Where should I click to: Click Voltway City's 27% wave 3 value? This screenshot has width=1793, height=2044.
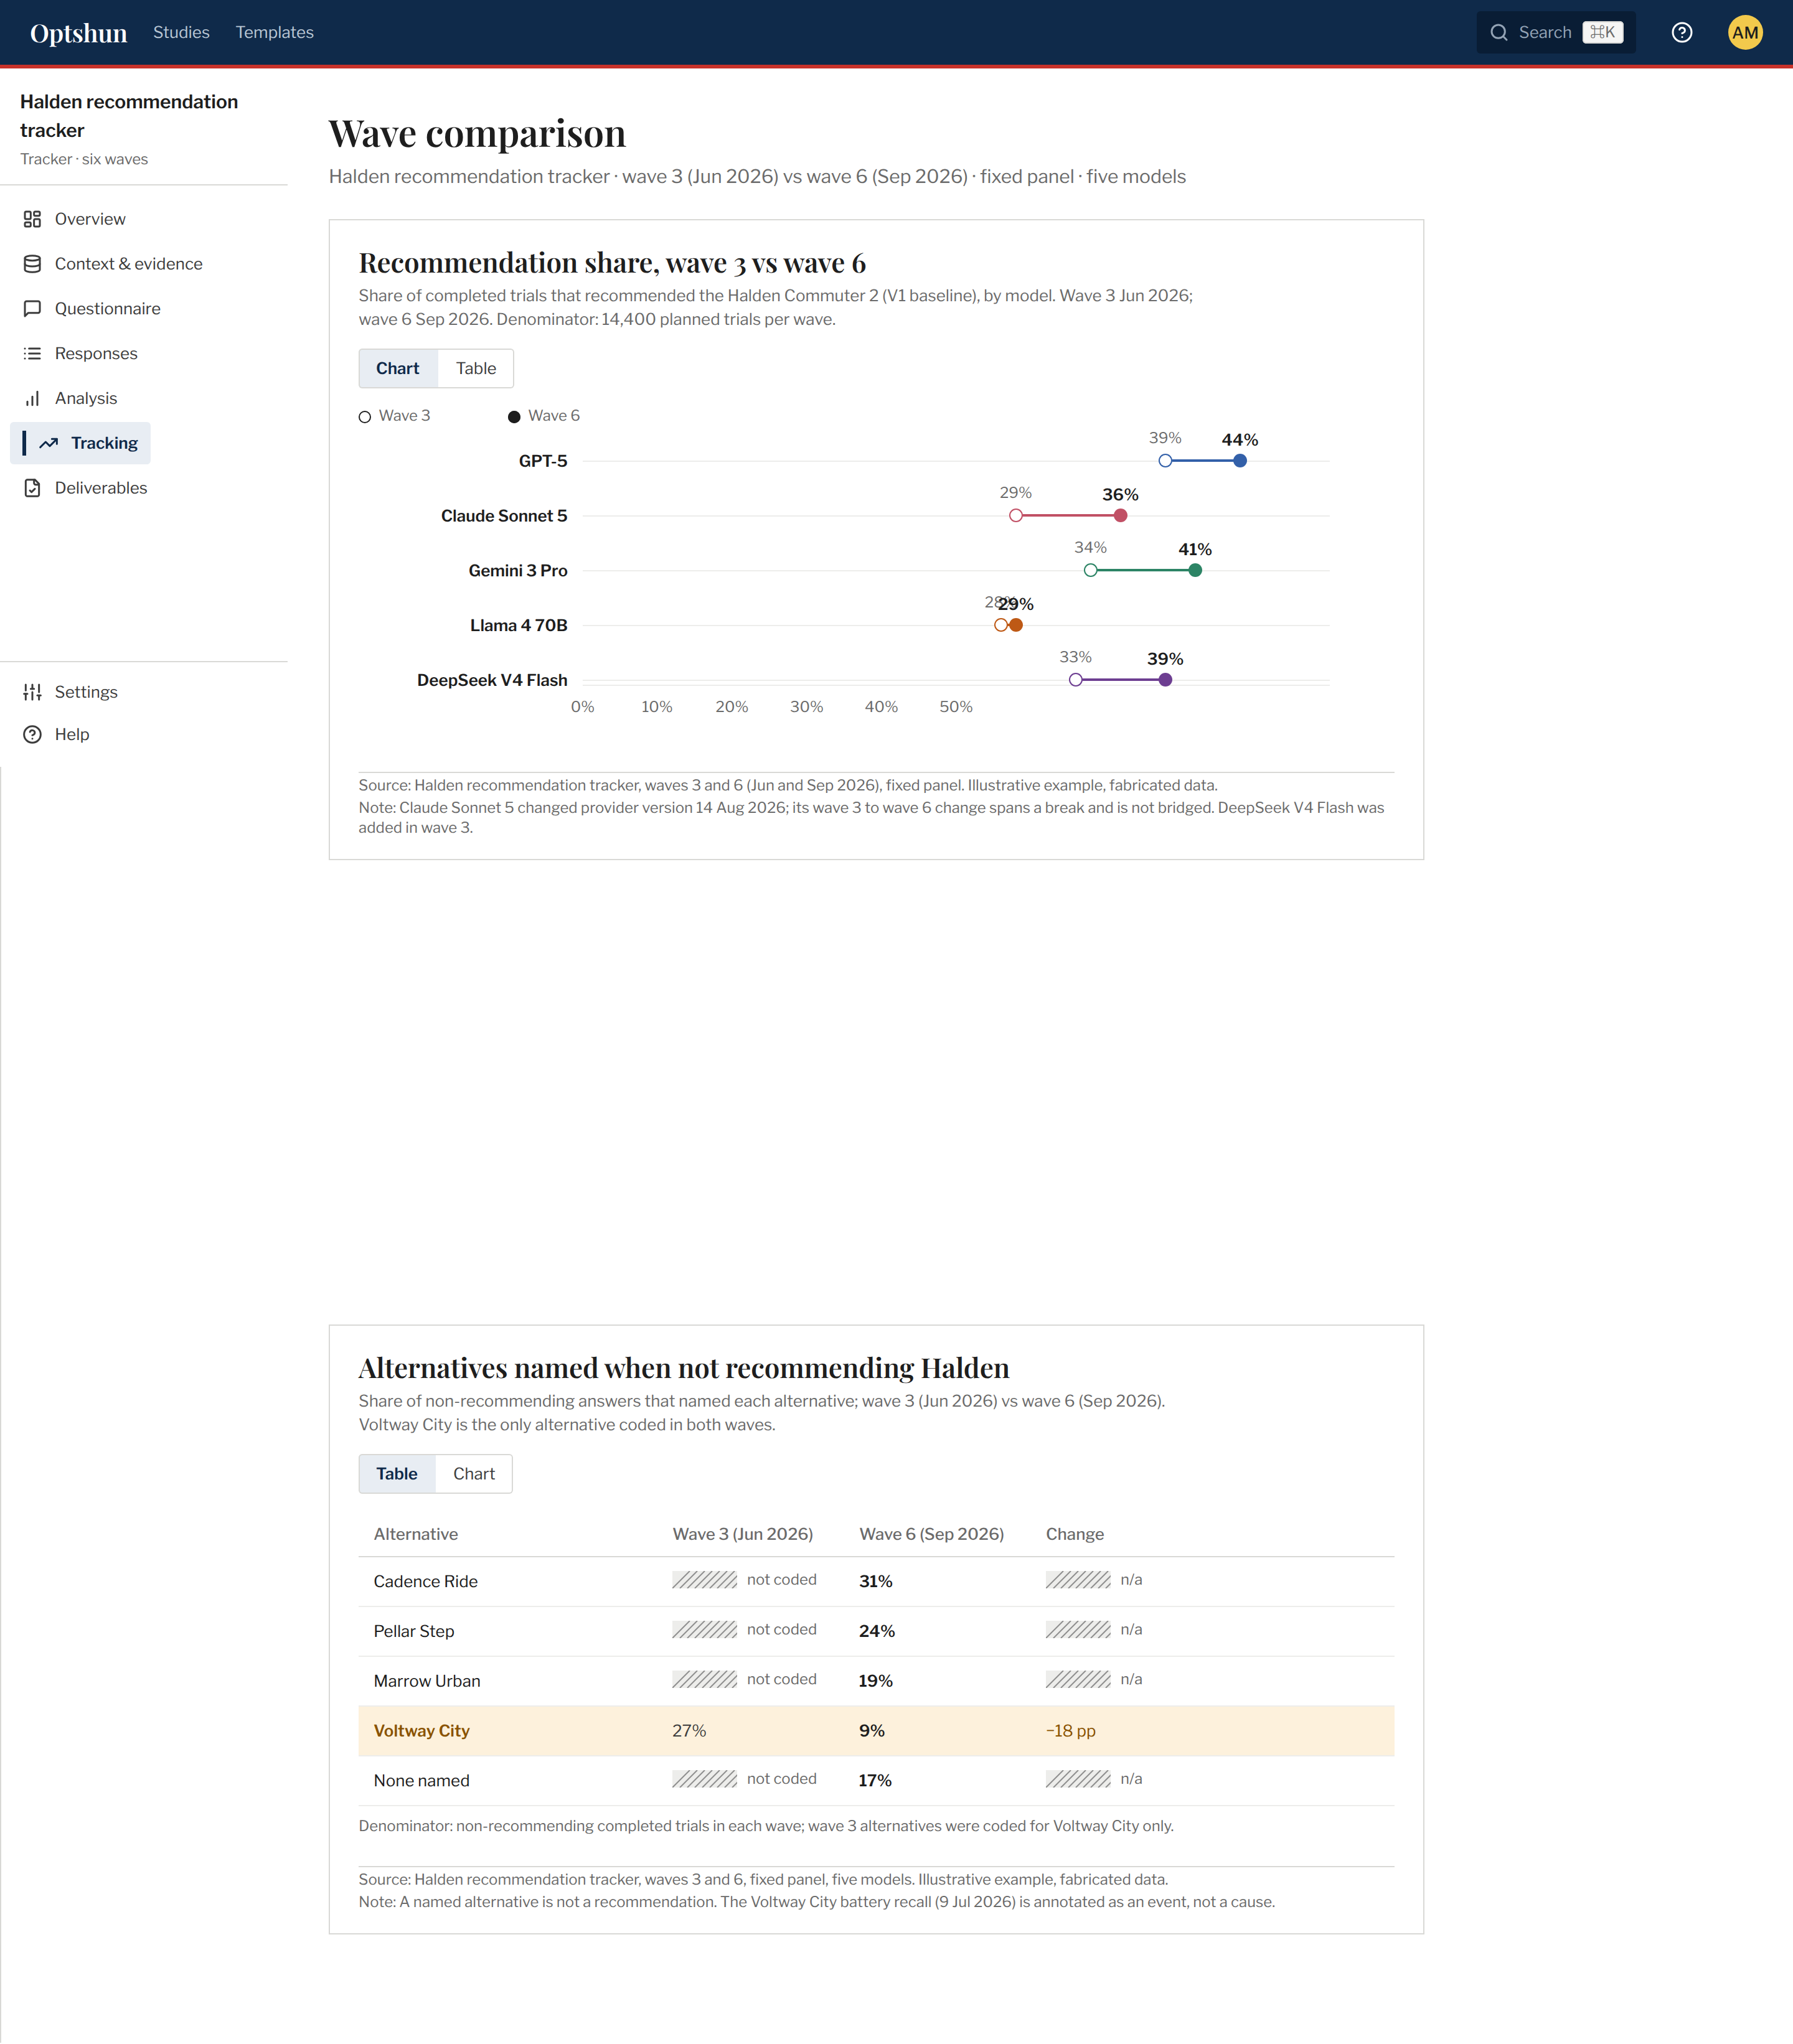pyautogui.click(x=690, y=1731)
